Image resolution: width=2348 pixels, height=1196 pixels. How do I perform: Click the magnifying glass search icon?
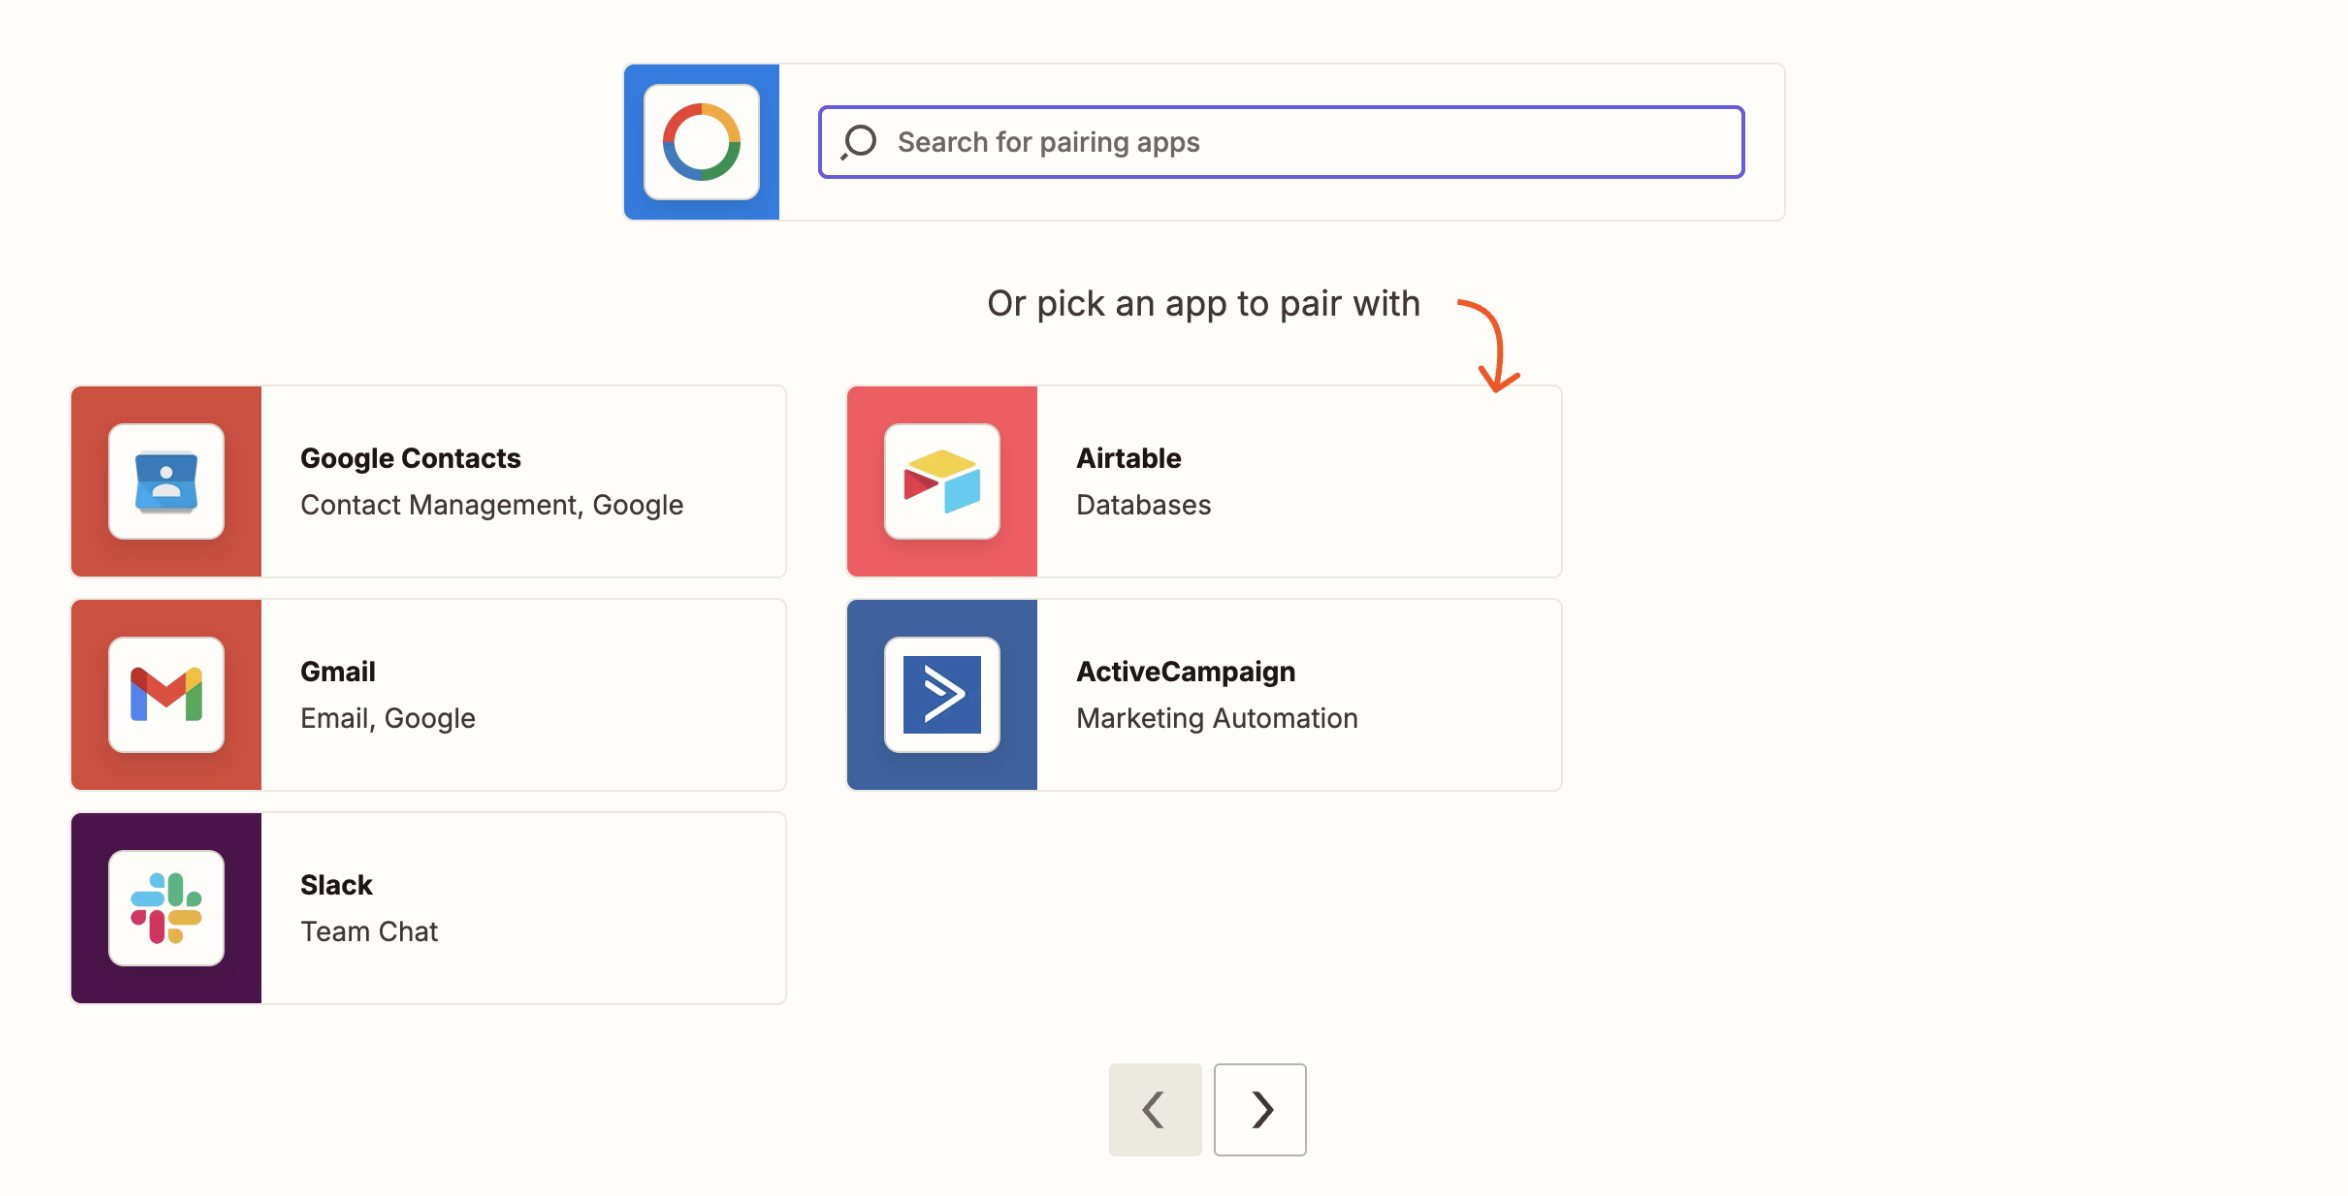856,142
